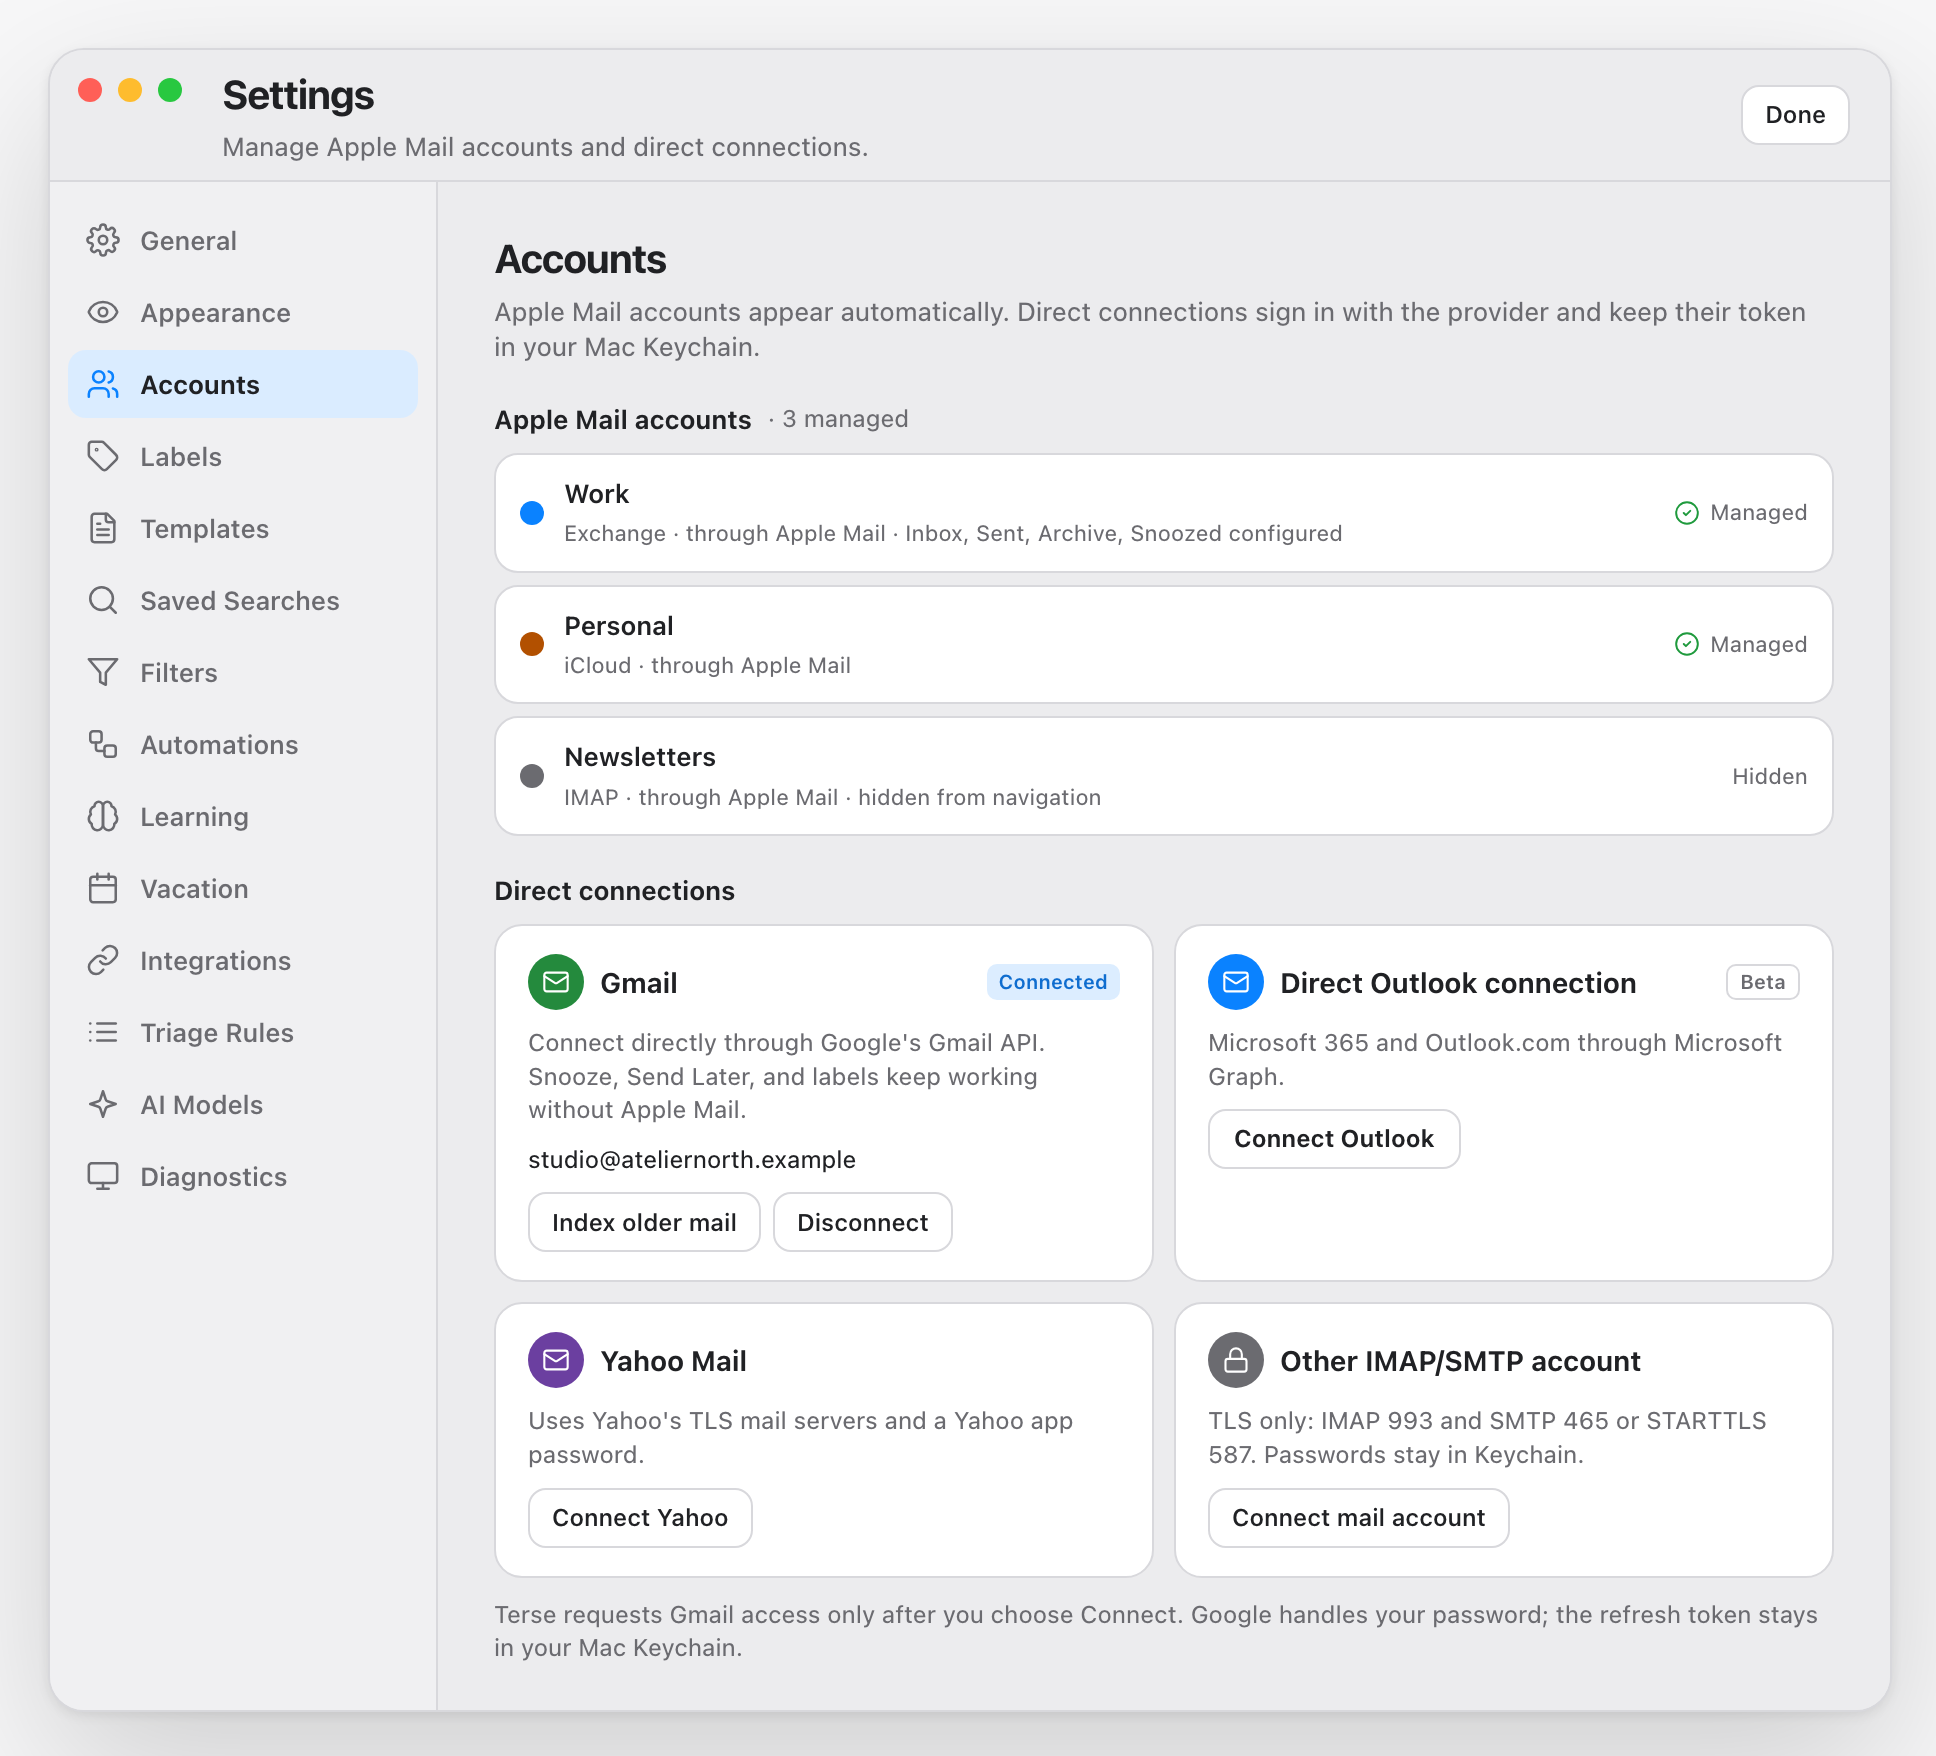Click the Beta badge on Outlook card
The width and height of the screenshot is (1936, 1756).
(1762, 983)
